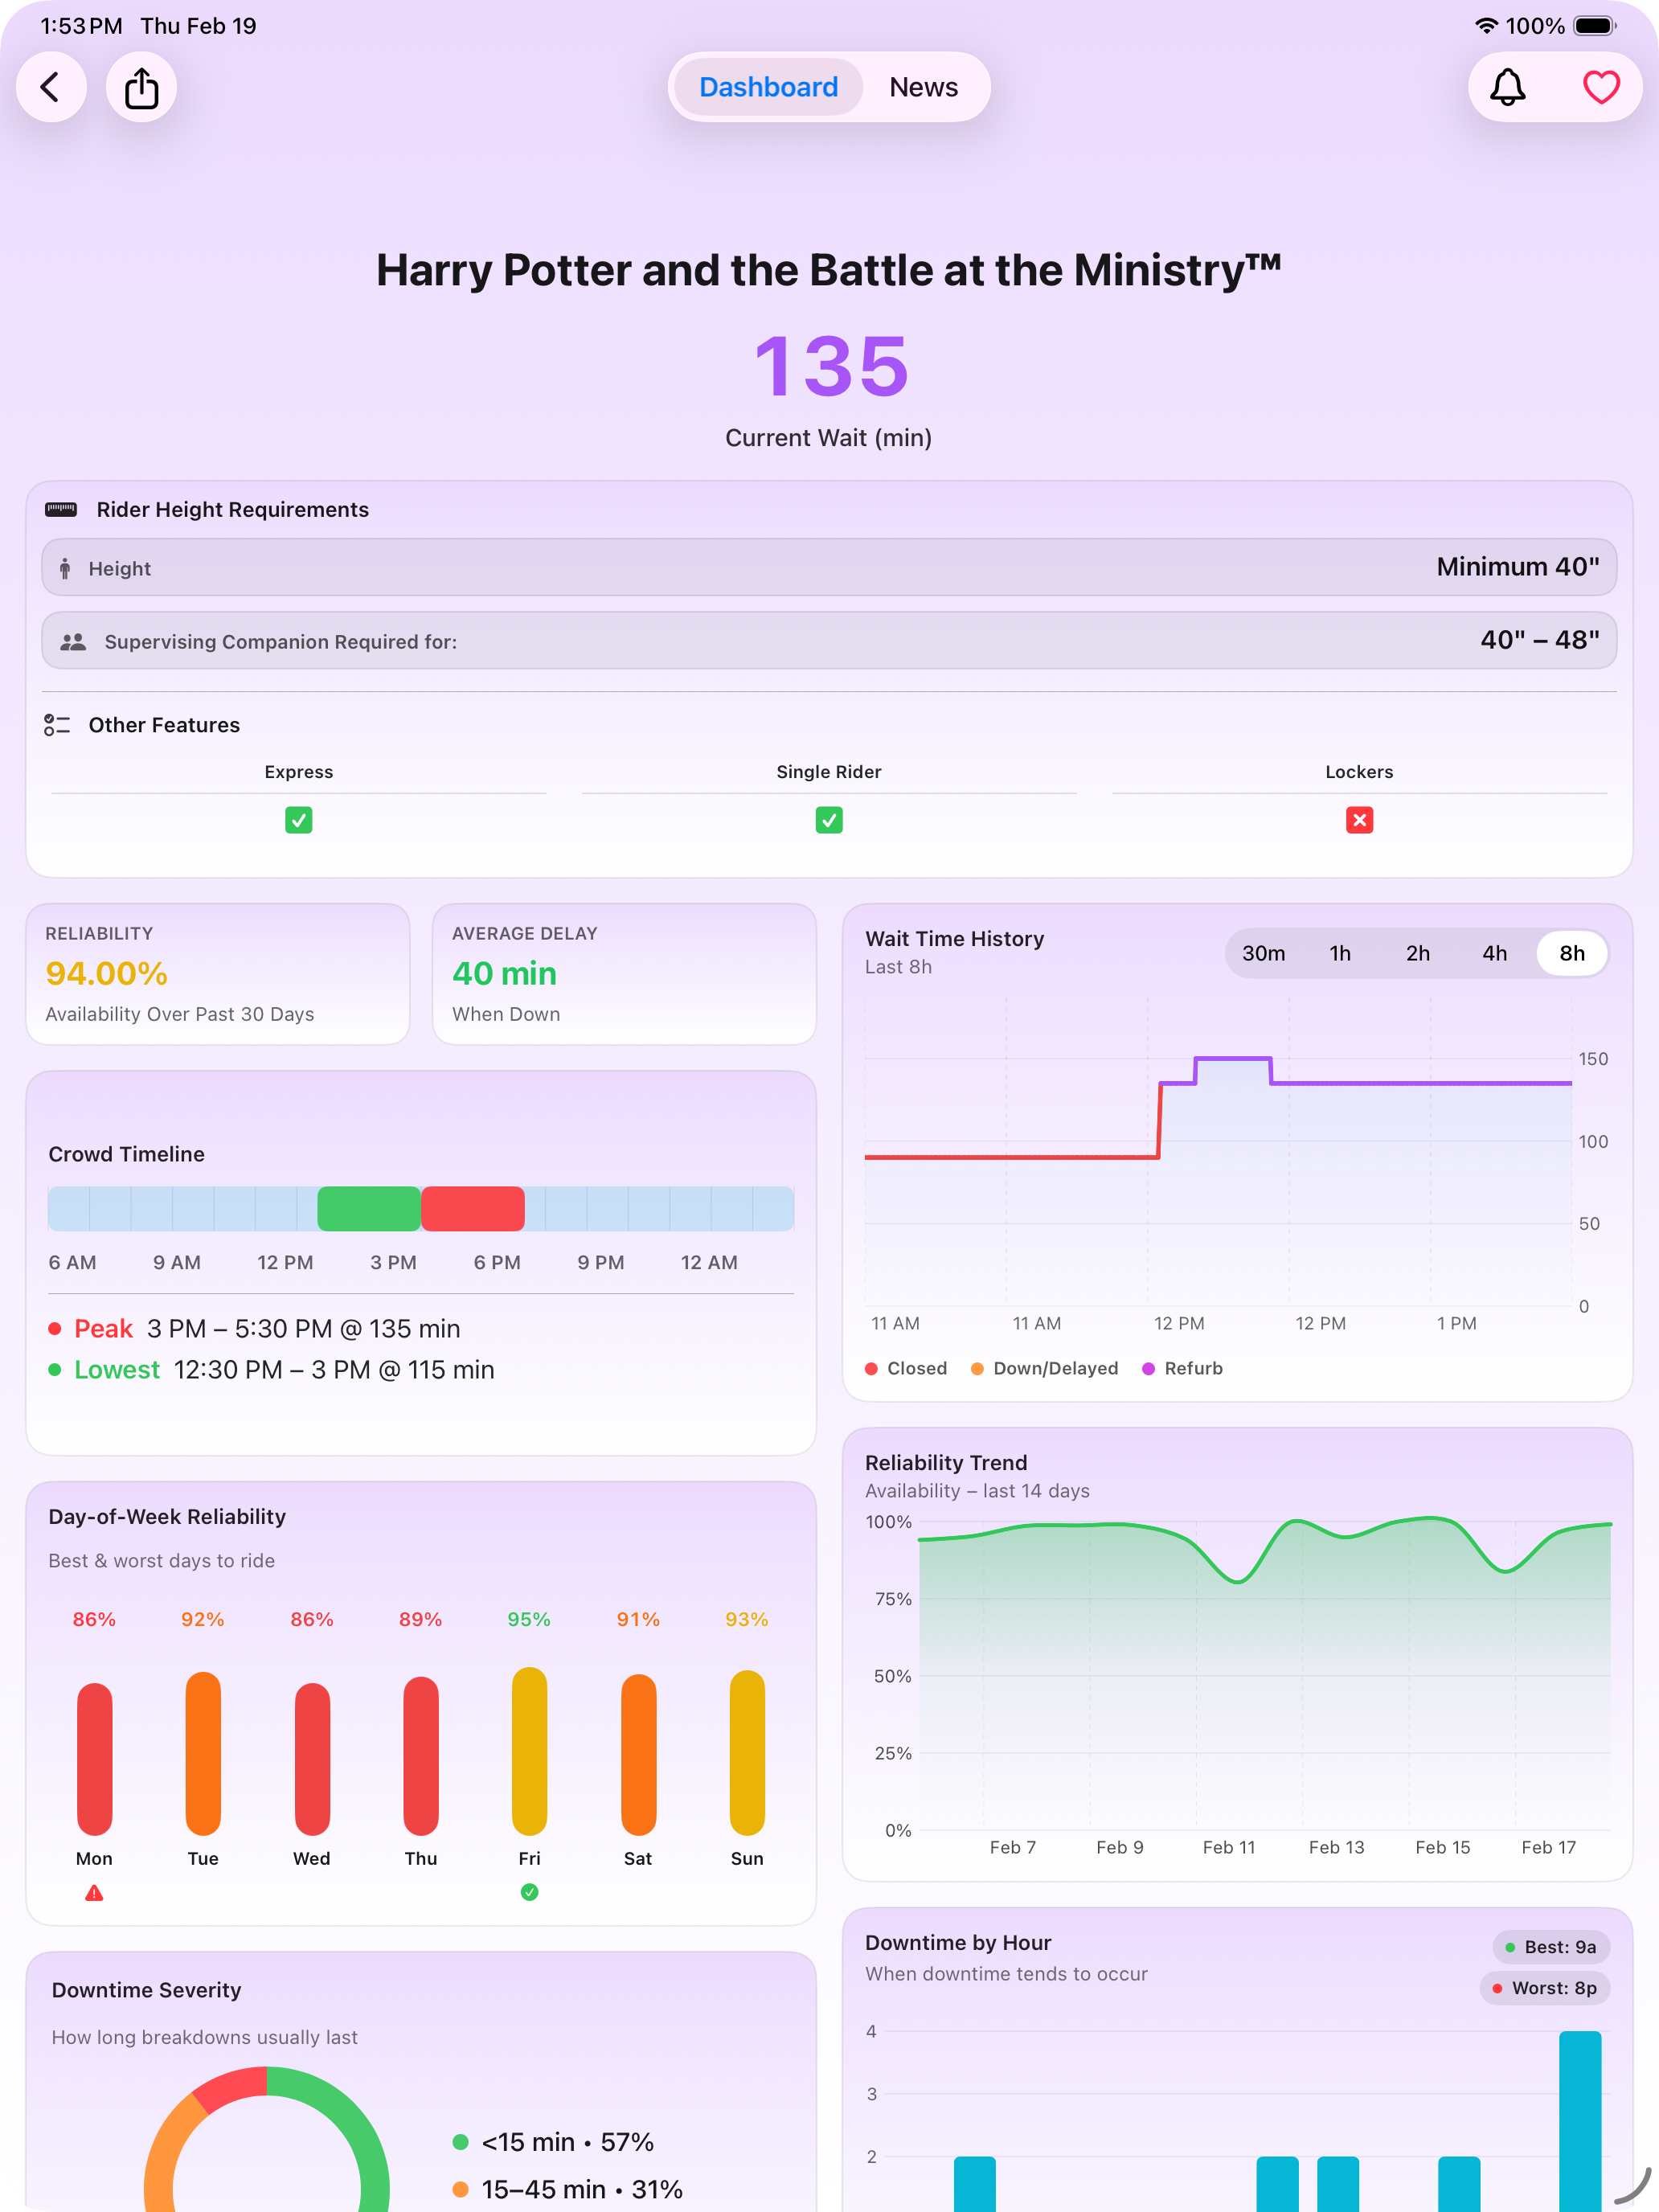Tap the Harry Potter attraction title
The height and width of the screenshot is (2212, 1659).
point(829,270)
